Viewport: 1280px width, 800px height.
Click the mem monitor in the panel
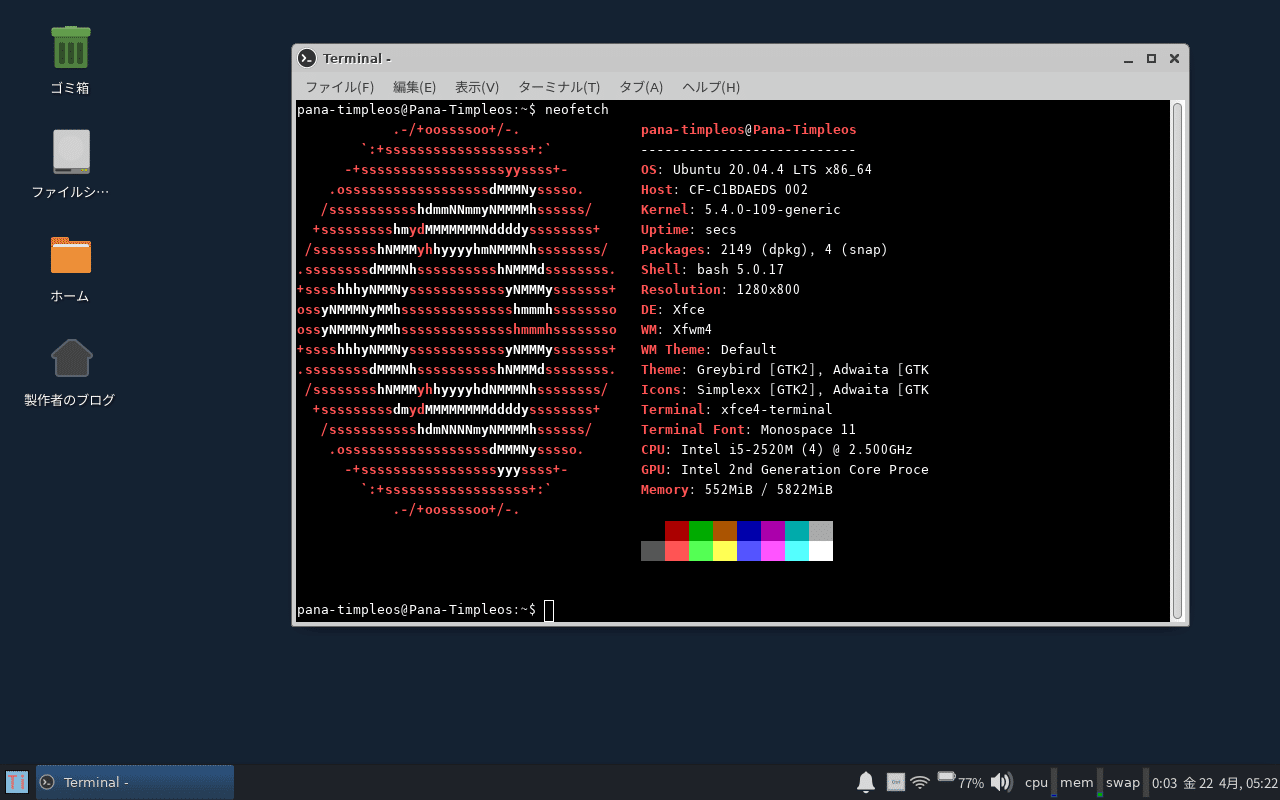(x=1081, y=782)
